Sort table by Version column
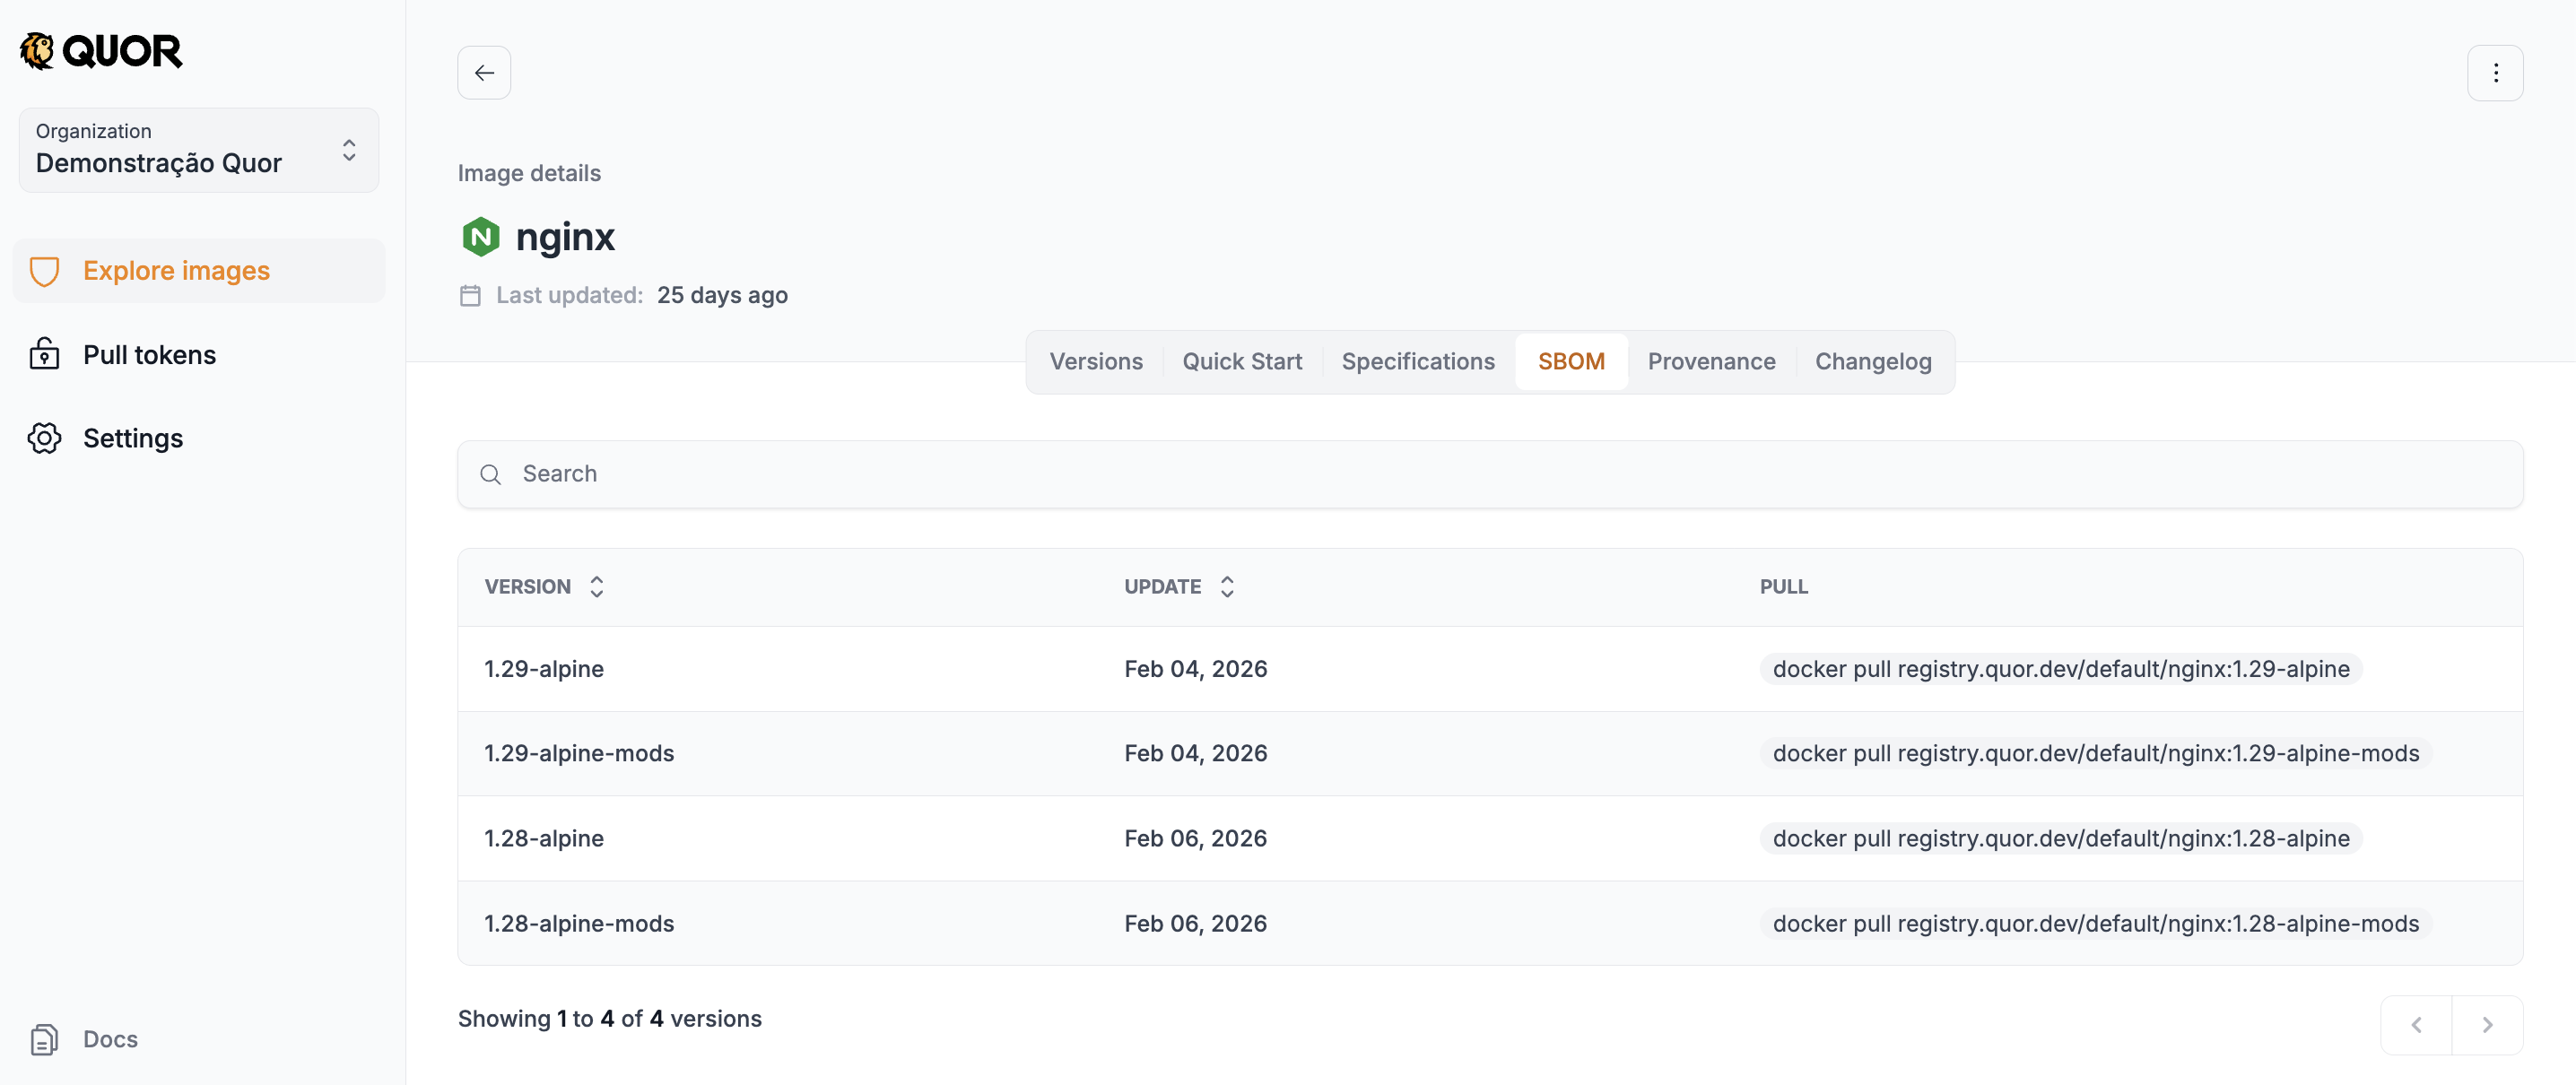2576x1085 pixels. click(596, 587)
